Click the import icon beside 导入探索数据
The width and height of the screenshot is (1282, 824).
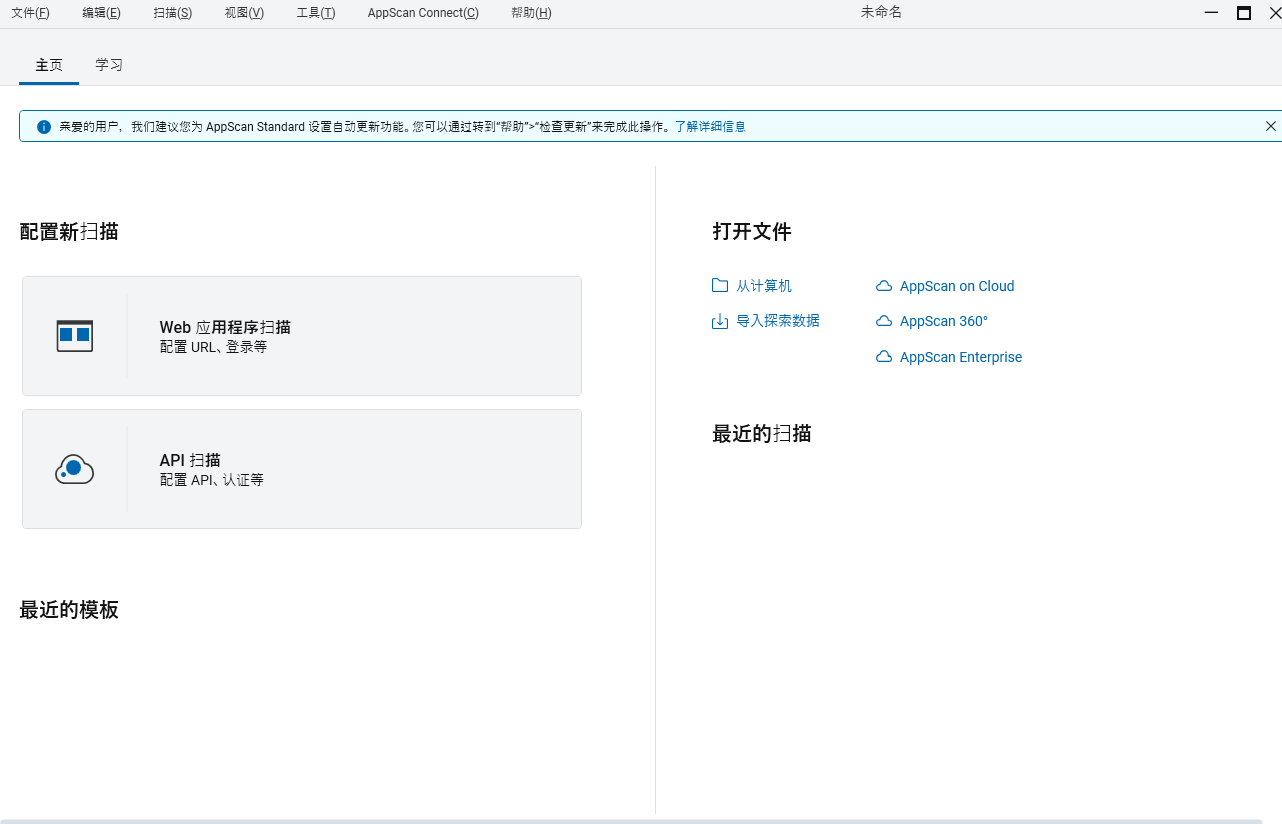[x=720, y=320]
